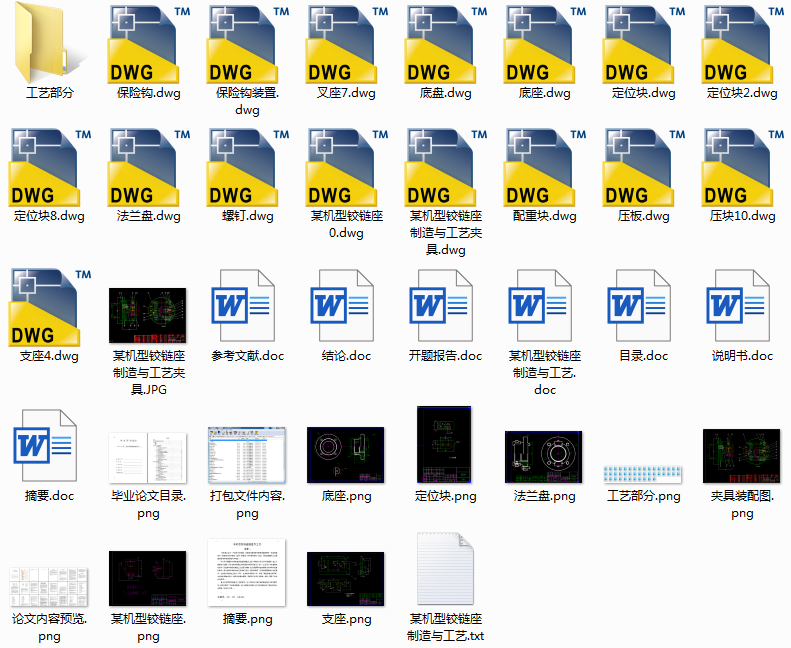Select the 压块10.dwg file
Viewport: 791px width, 648px height.
coord(742,167)
